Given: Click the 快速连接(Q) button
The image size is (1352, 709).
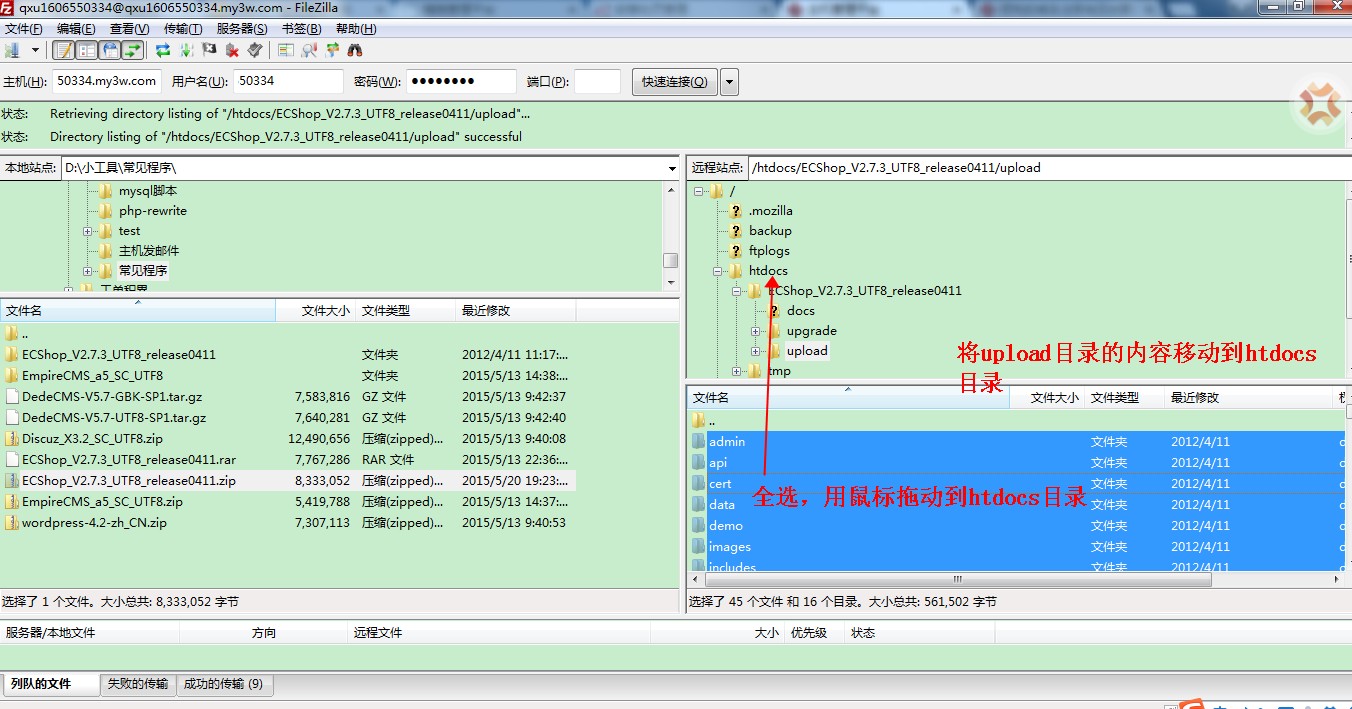Looking at the screenshot, I should coord(674,82).
